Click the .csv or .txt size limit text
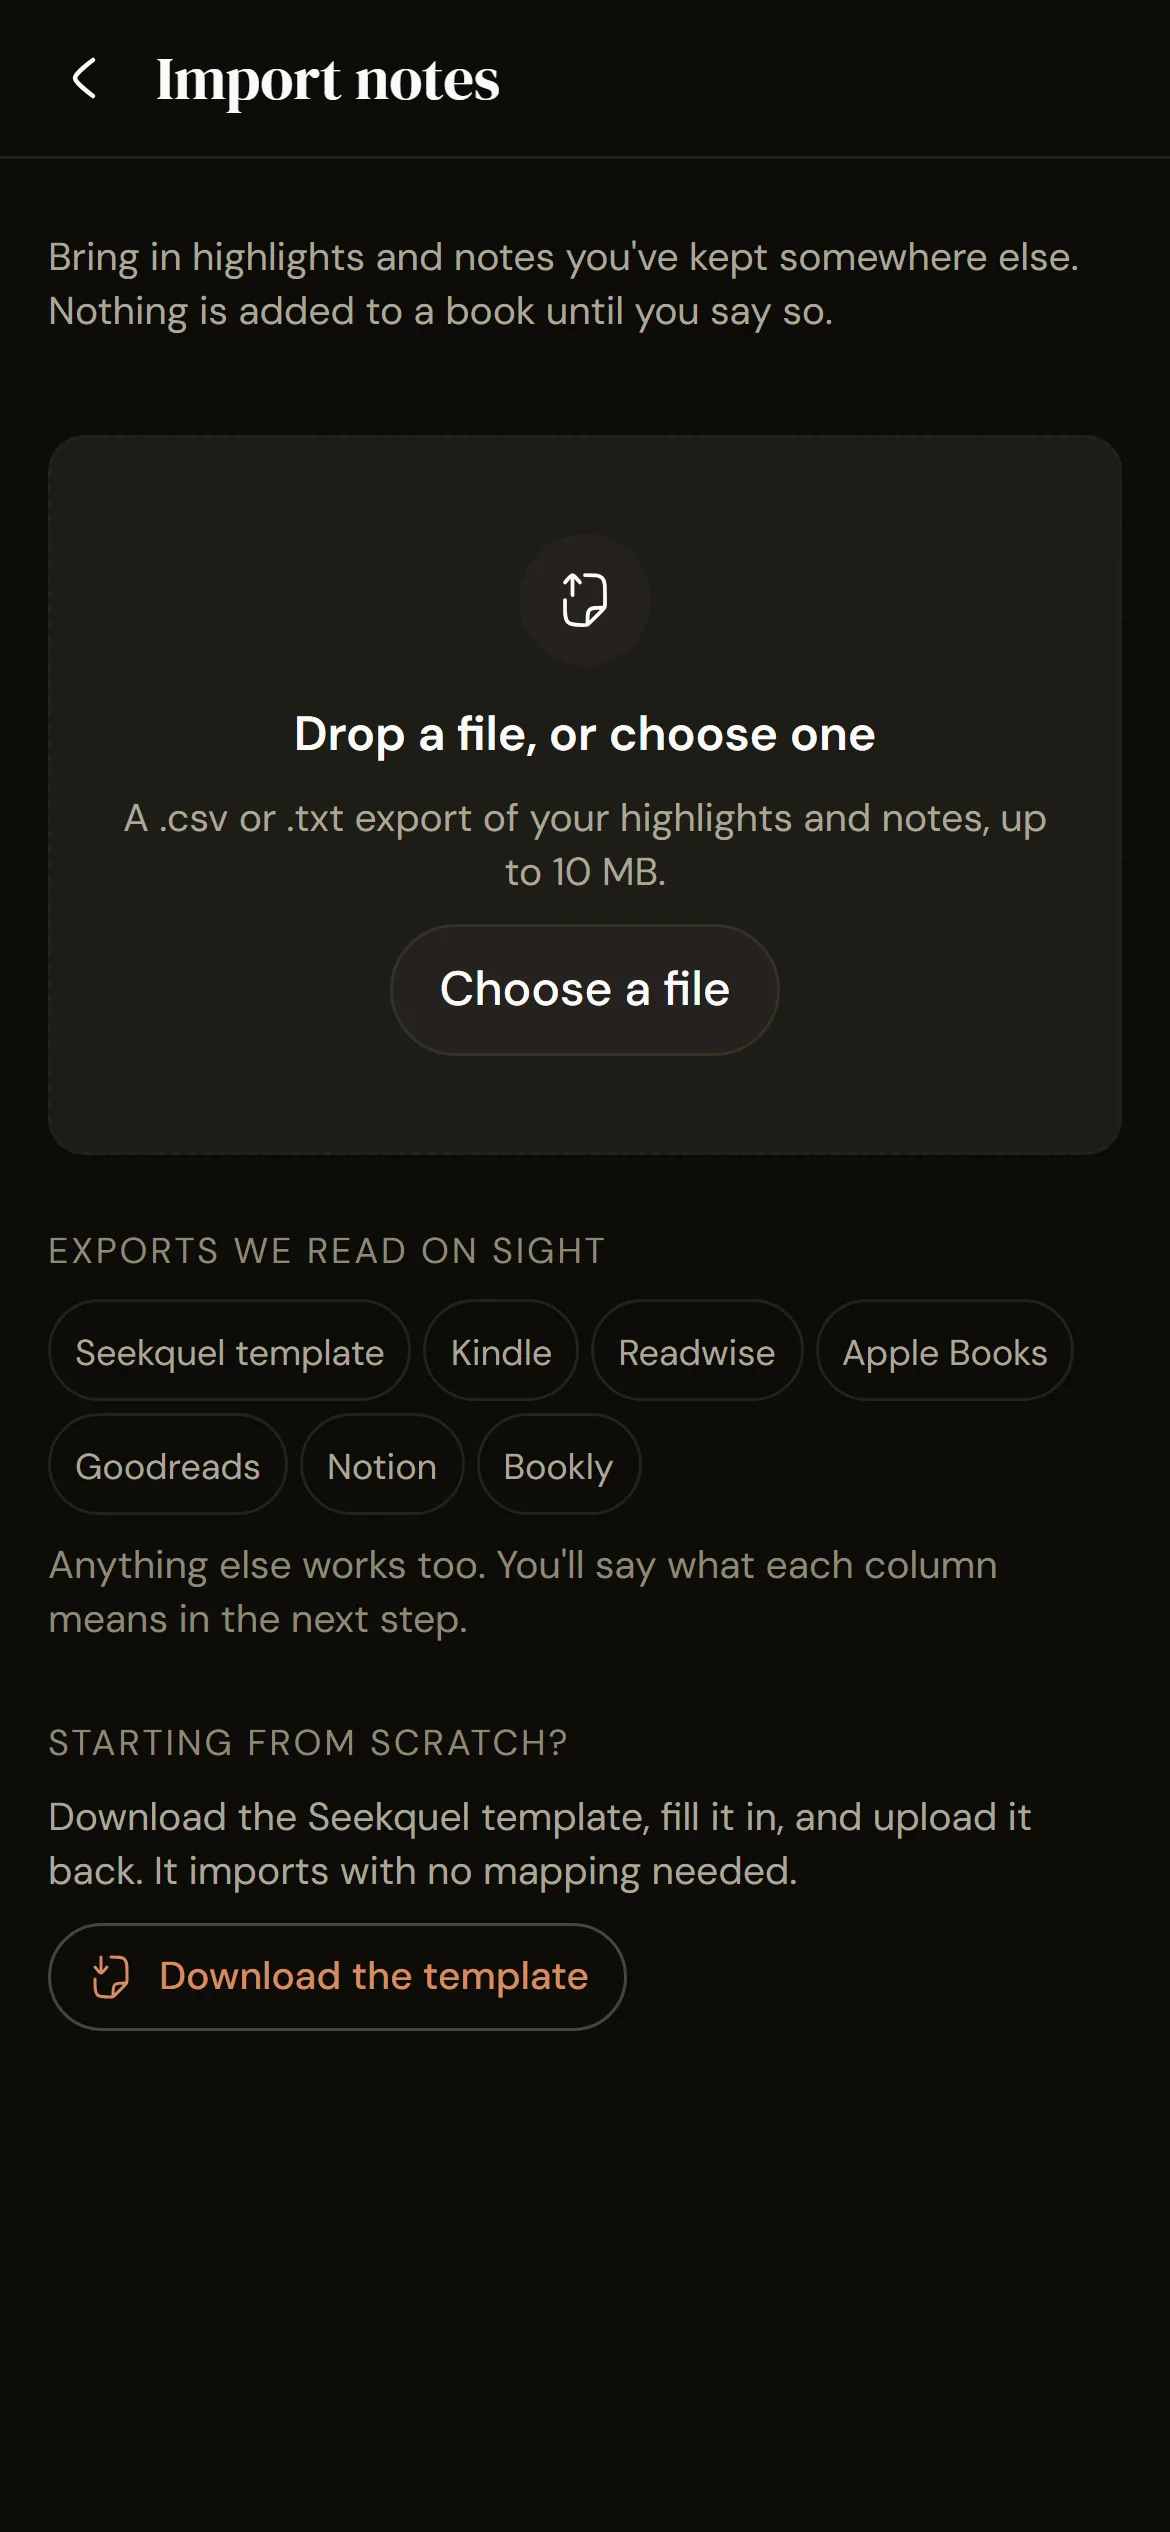This screenshot has height=2532, width=1170. click(x=585, y=845)
